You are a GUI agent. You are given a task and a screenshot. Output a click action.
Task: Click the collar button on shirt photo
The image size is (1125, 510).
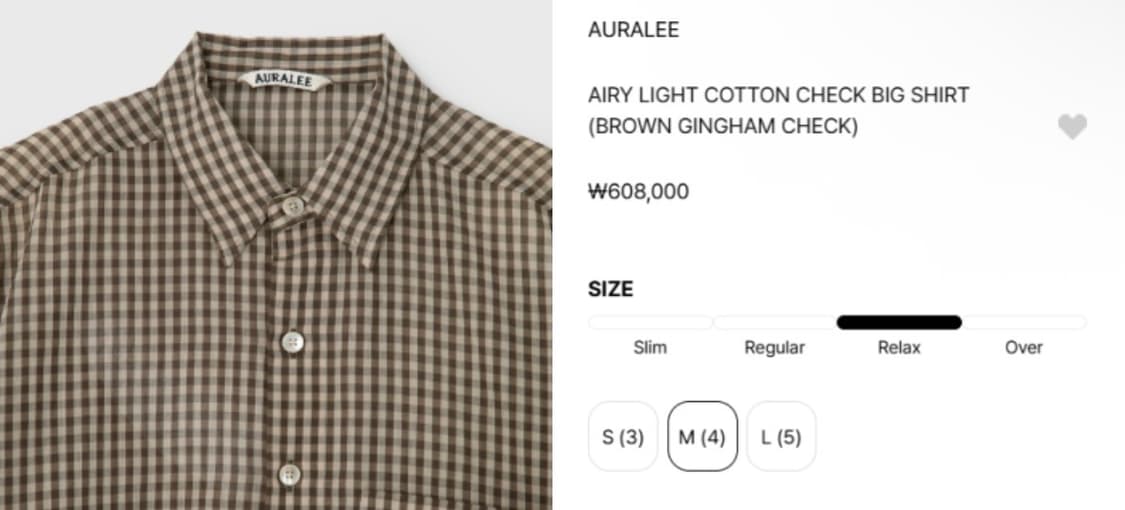(292, 206)
